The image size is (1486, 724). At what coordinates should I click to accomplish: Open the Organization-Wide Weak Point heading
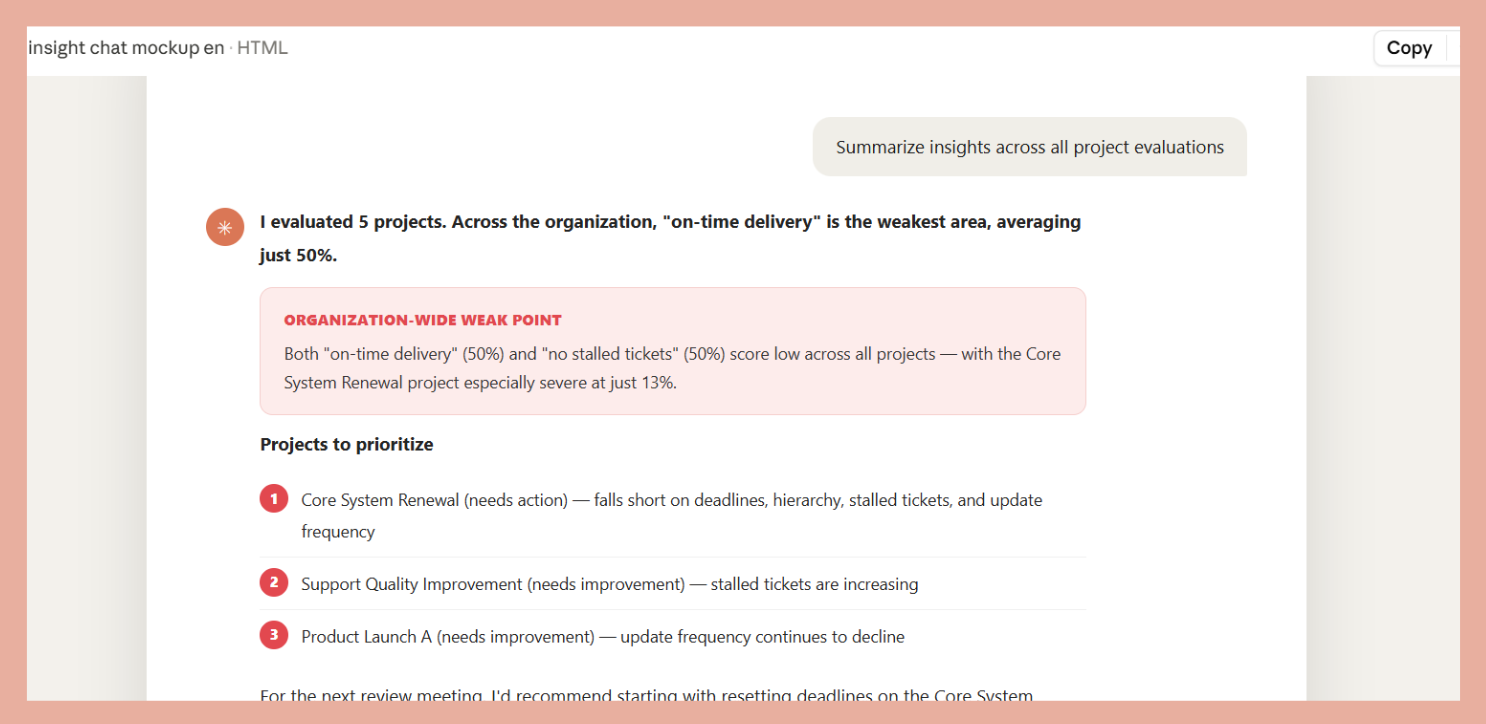coord(423,320)
